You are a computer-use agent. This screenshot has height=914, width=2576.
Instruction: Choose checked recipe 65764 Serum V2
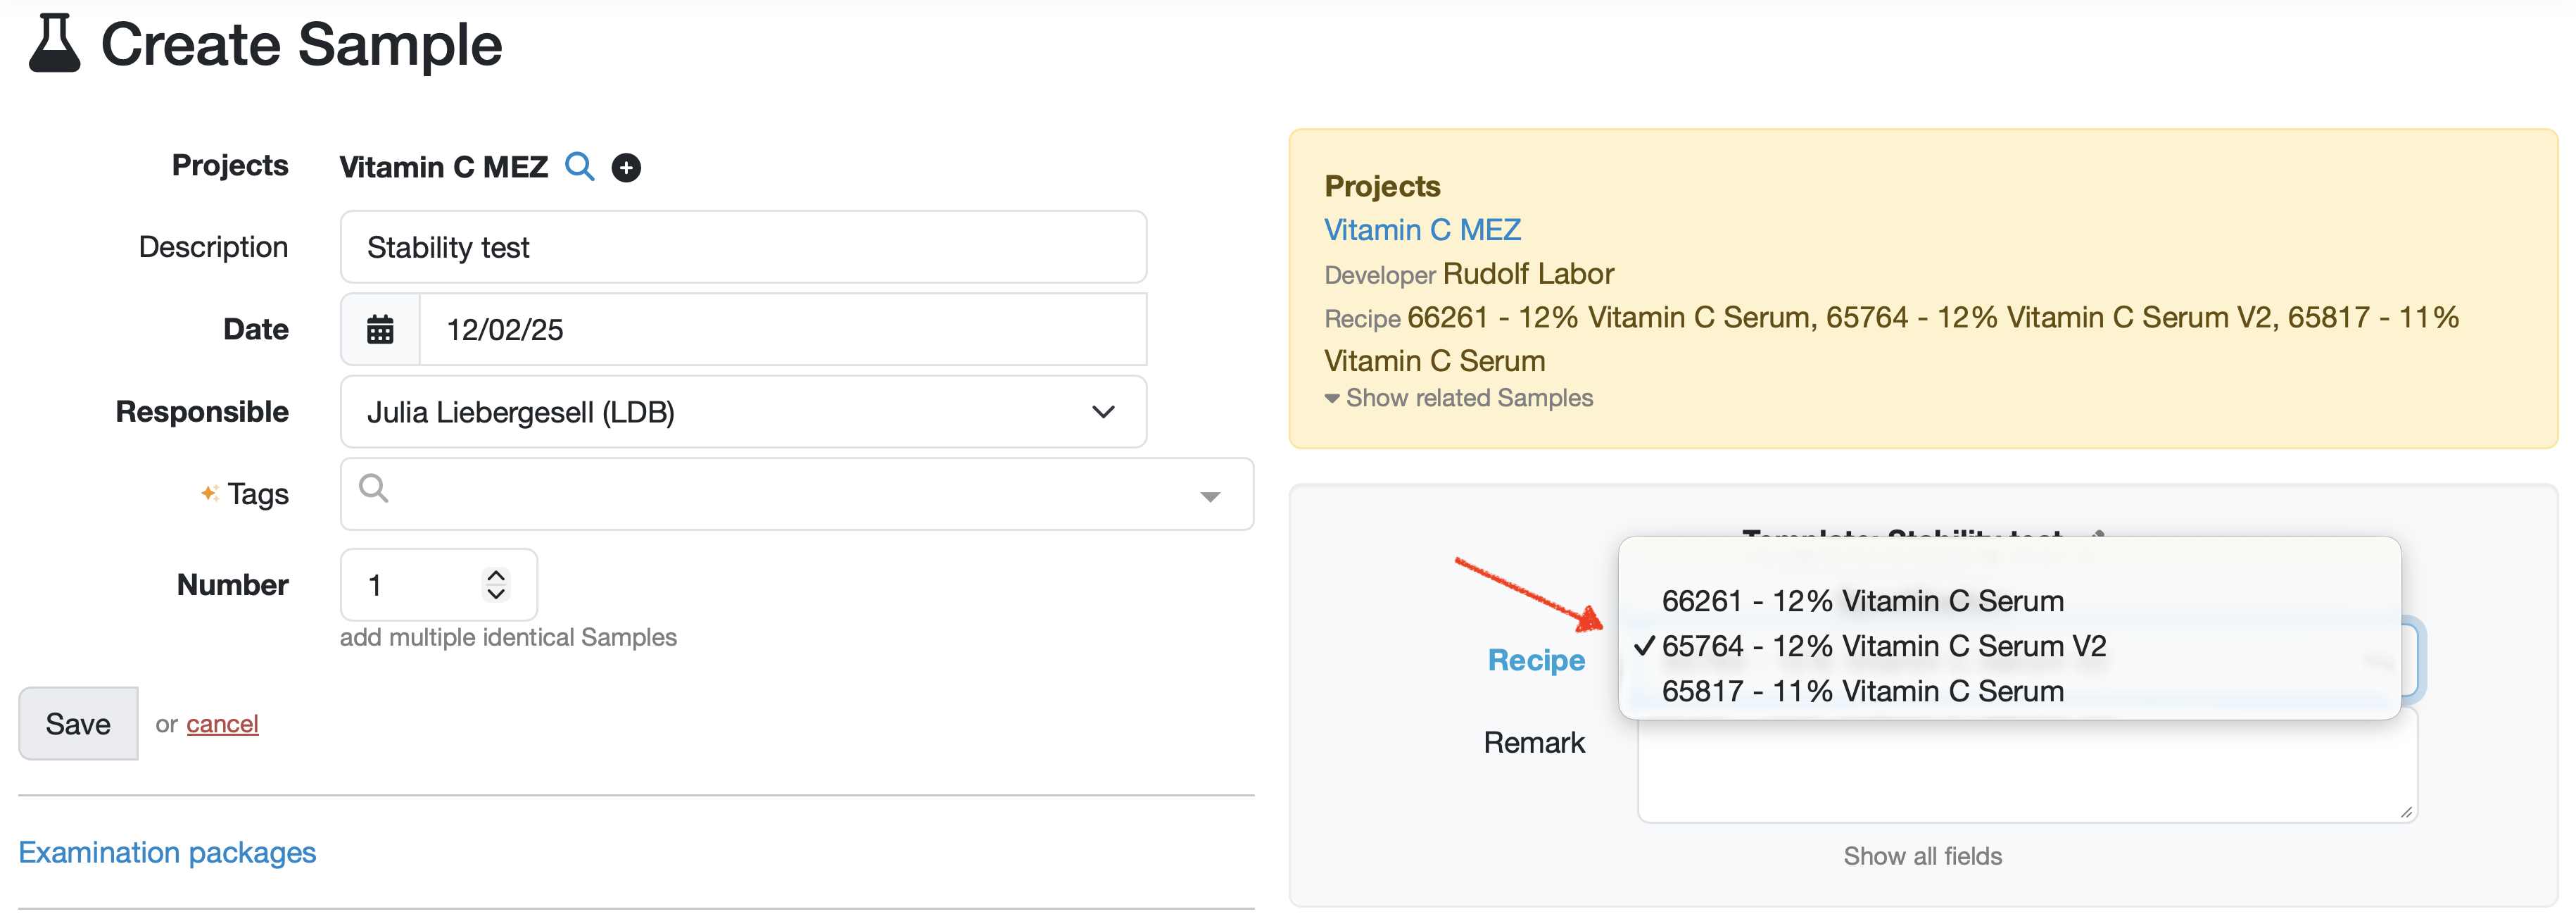[1883, 646]
